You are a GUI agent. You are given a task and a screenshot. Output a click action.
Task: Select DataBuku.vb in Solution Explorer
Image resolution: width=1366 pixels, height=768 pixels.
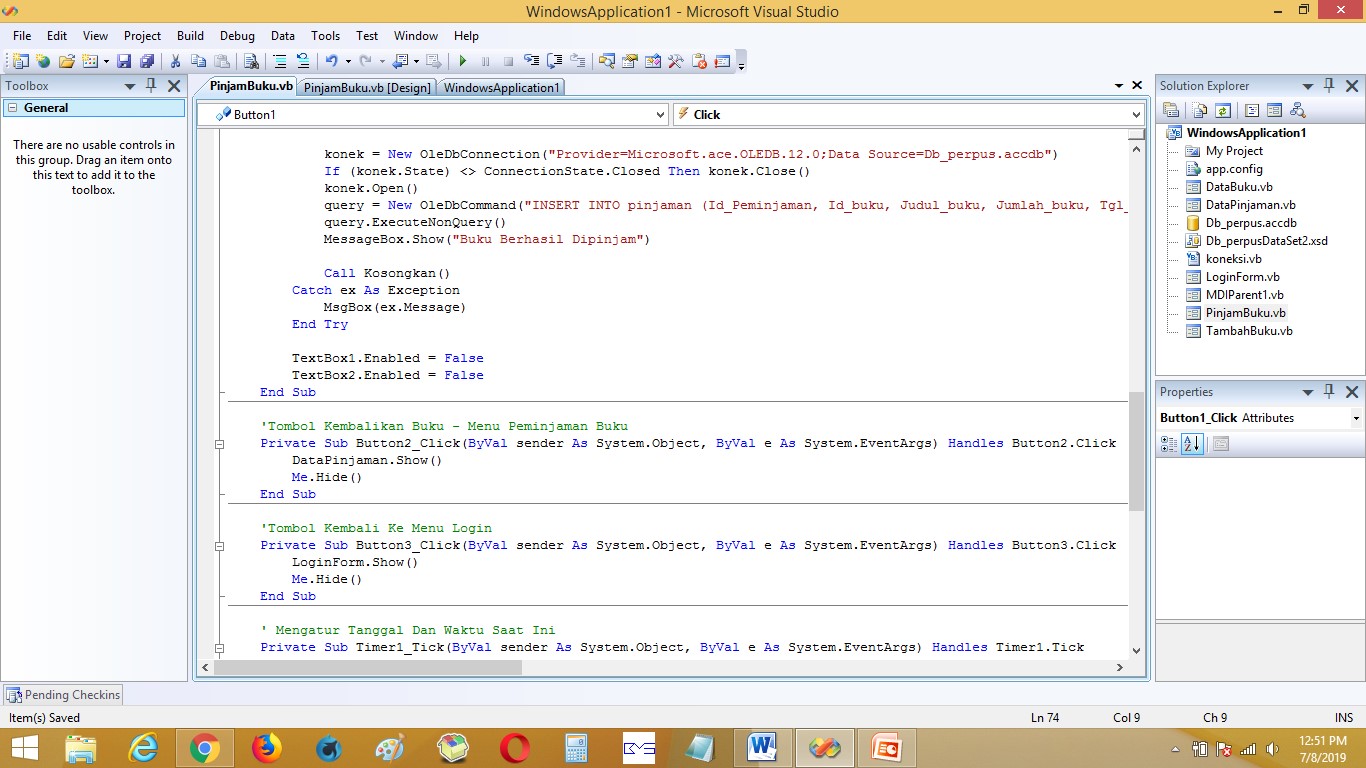[x=1239, y=187]
